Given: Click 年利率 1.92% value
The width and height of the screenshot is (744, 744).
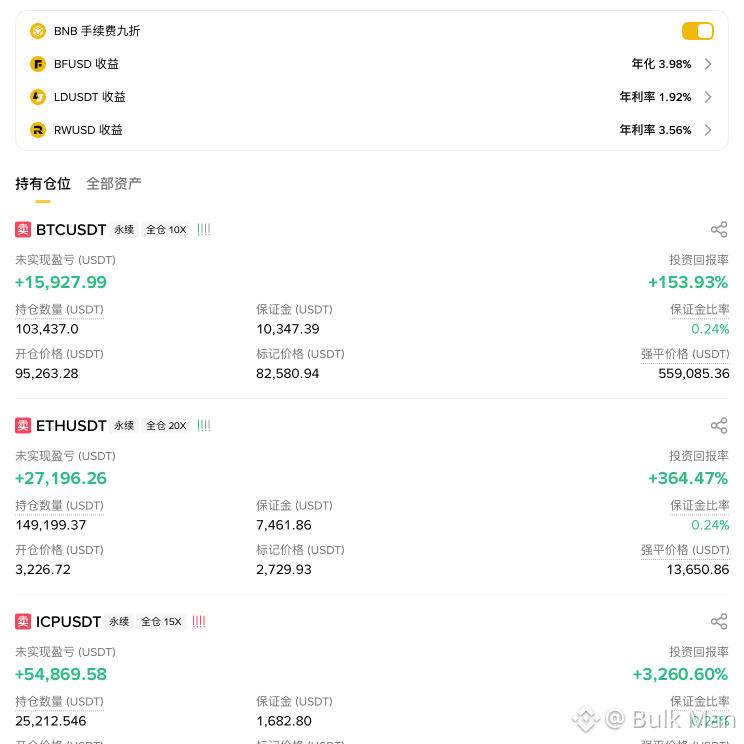Looking at the screenshot, I should point(655,97).
